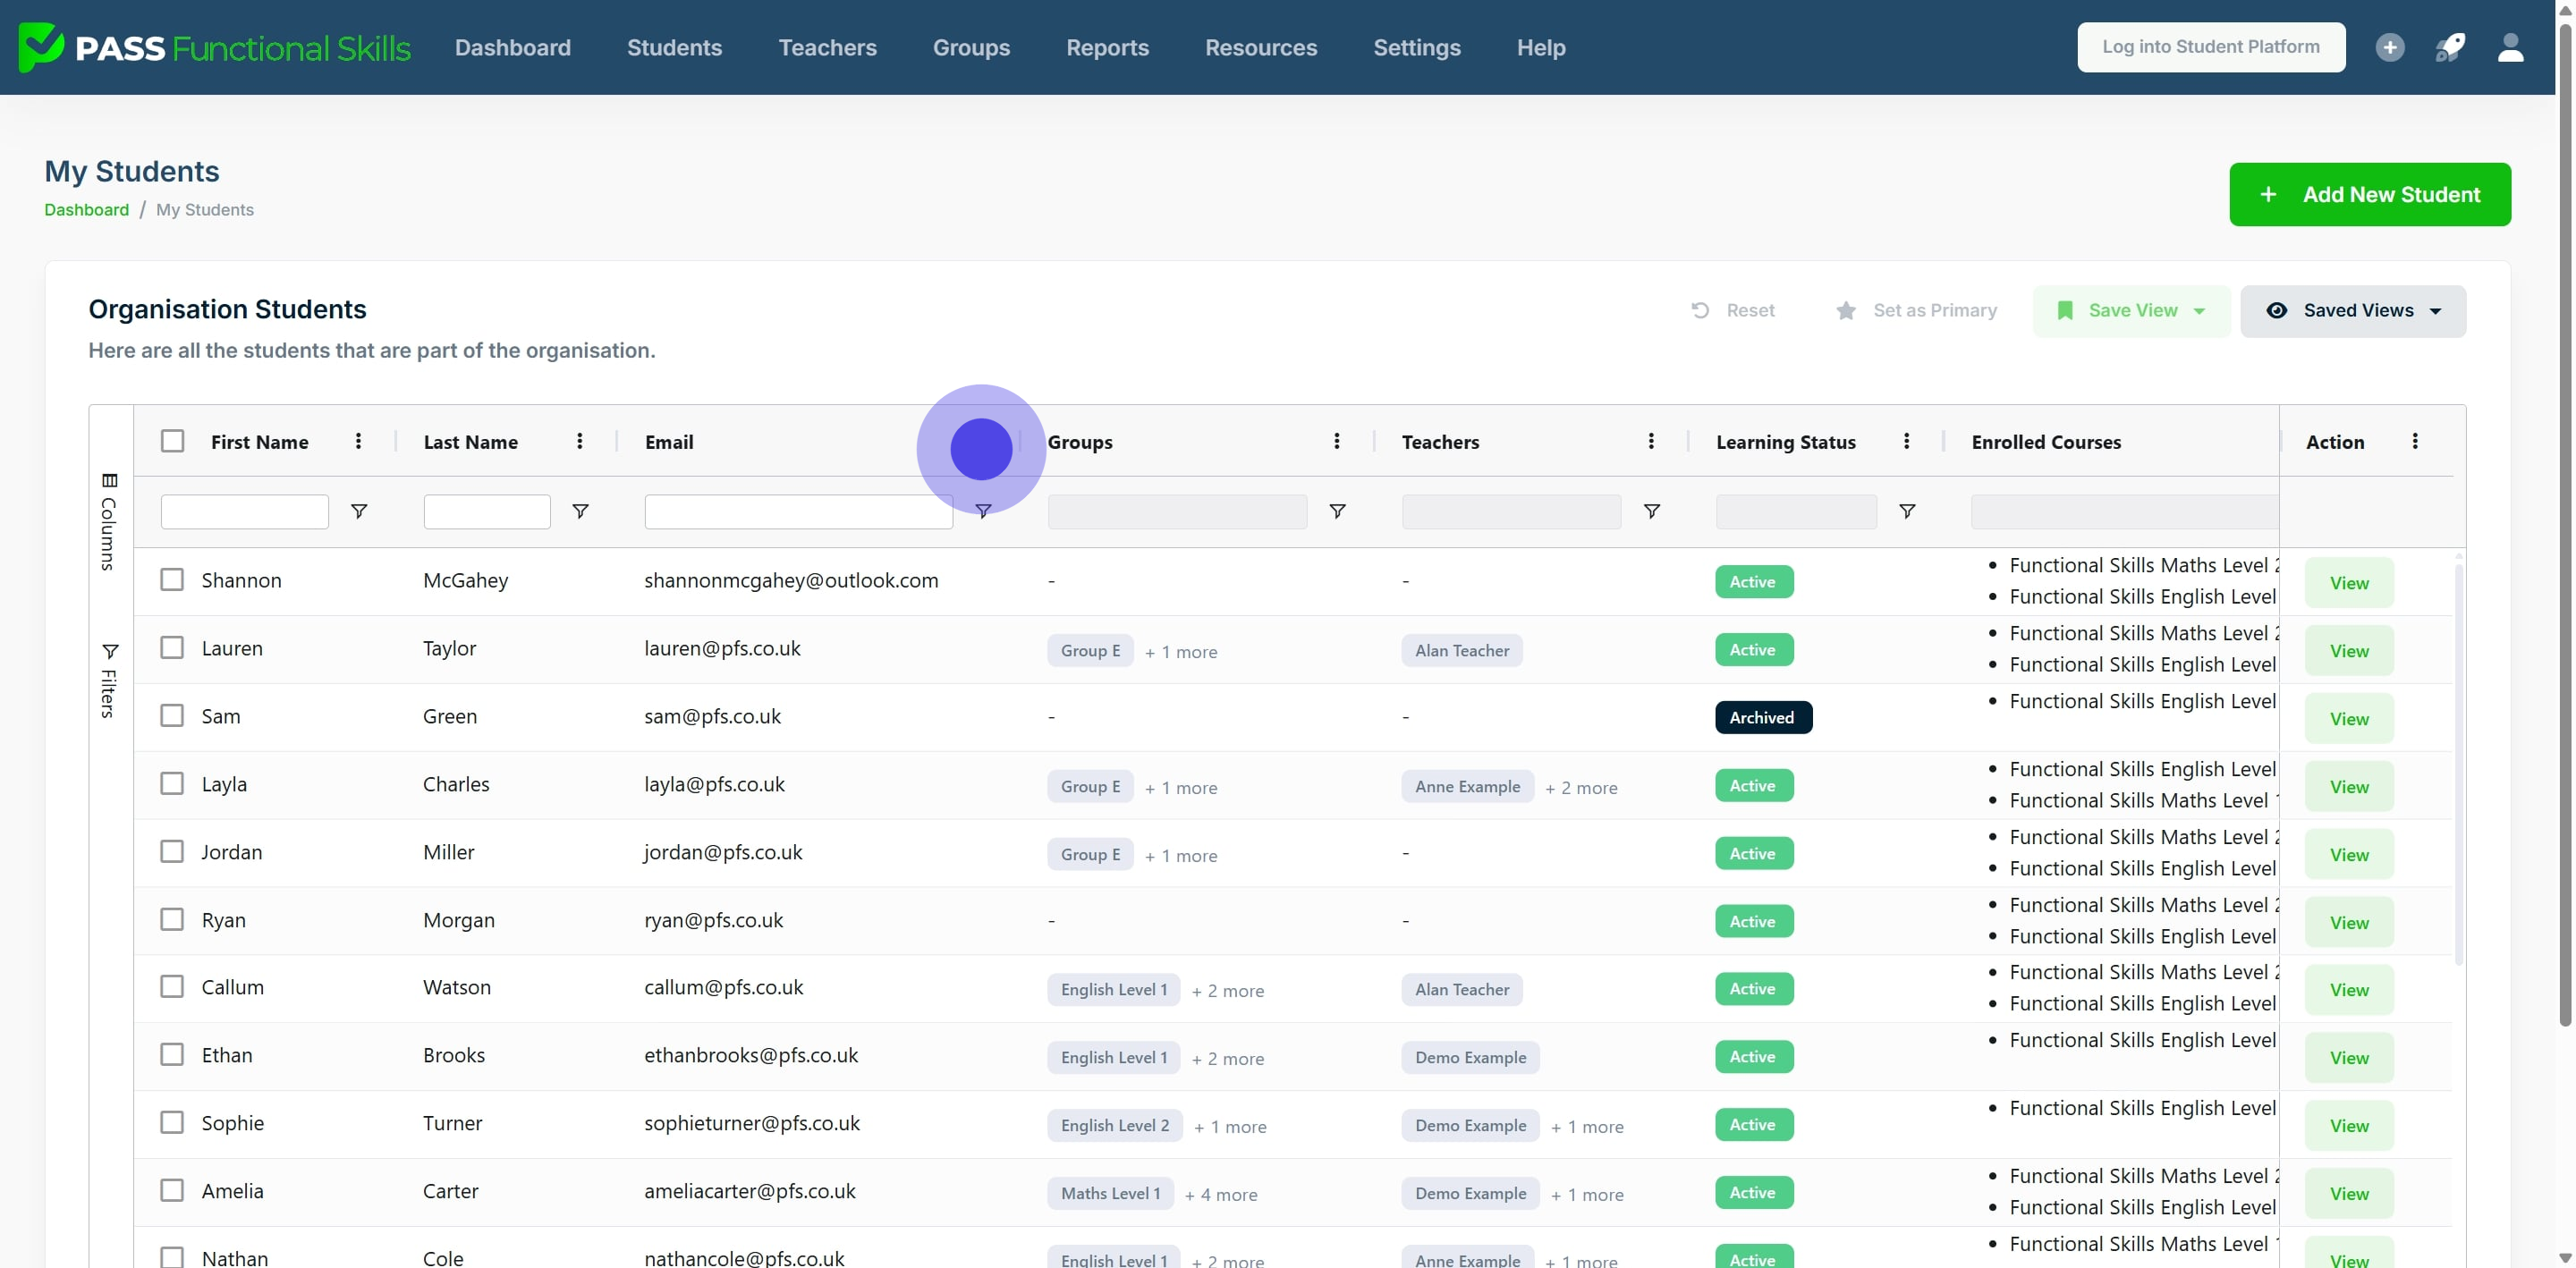This screenshot has width=2576, height=1268.
Task: Open the Save View dropdown
Action: [x=2131, y=311]
